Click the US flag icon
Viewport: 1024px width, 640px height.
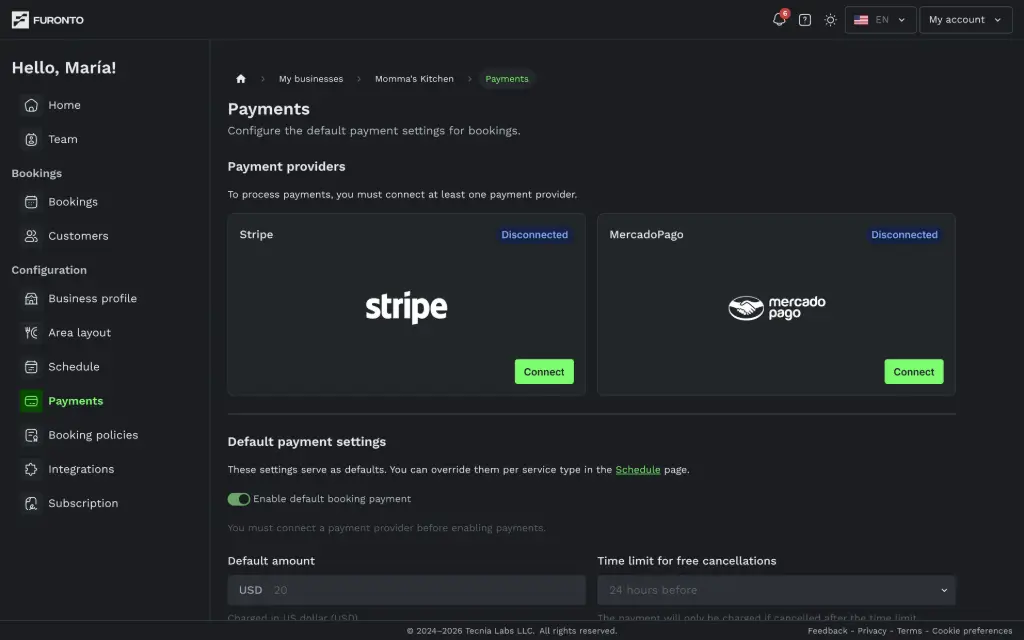(861, 20)
